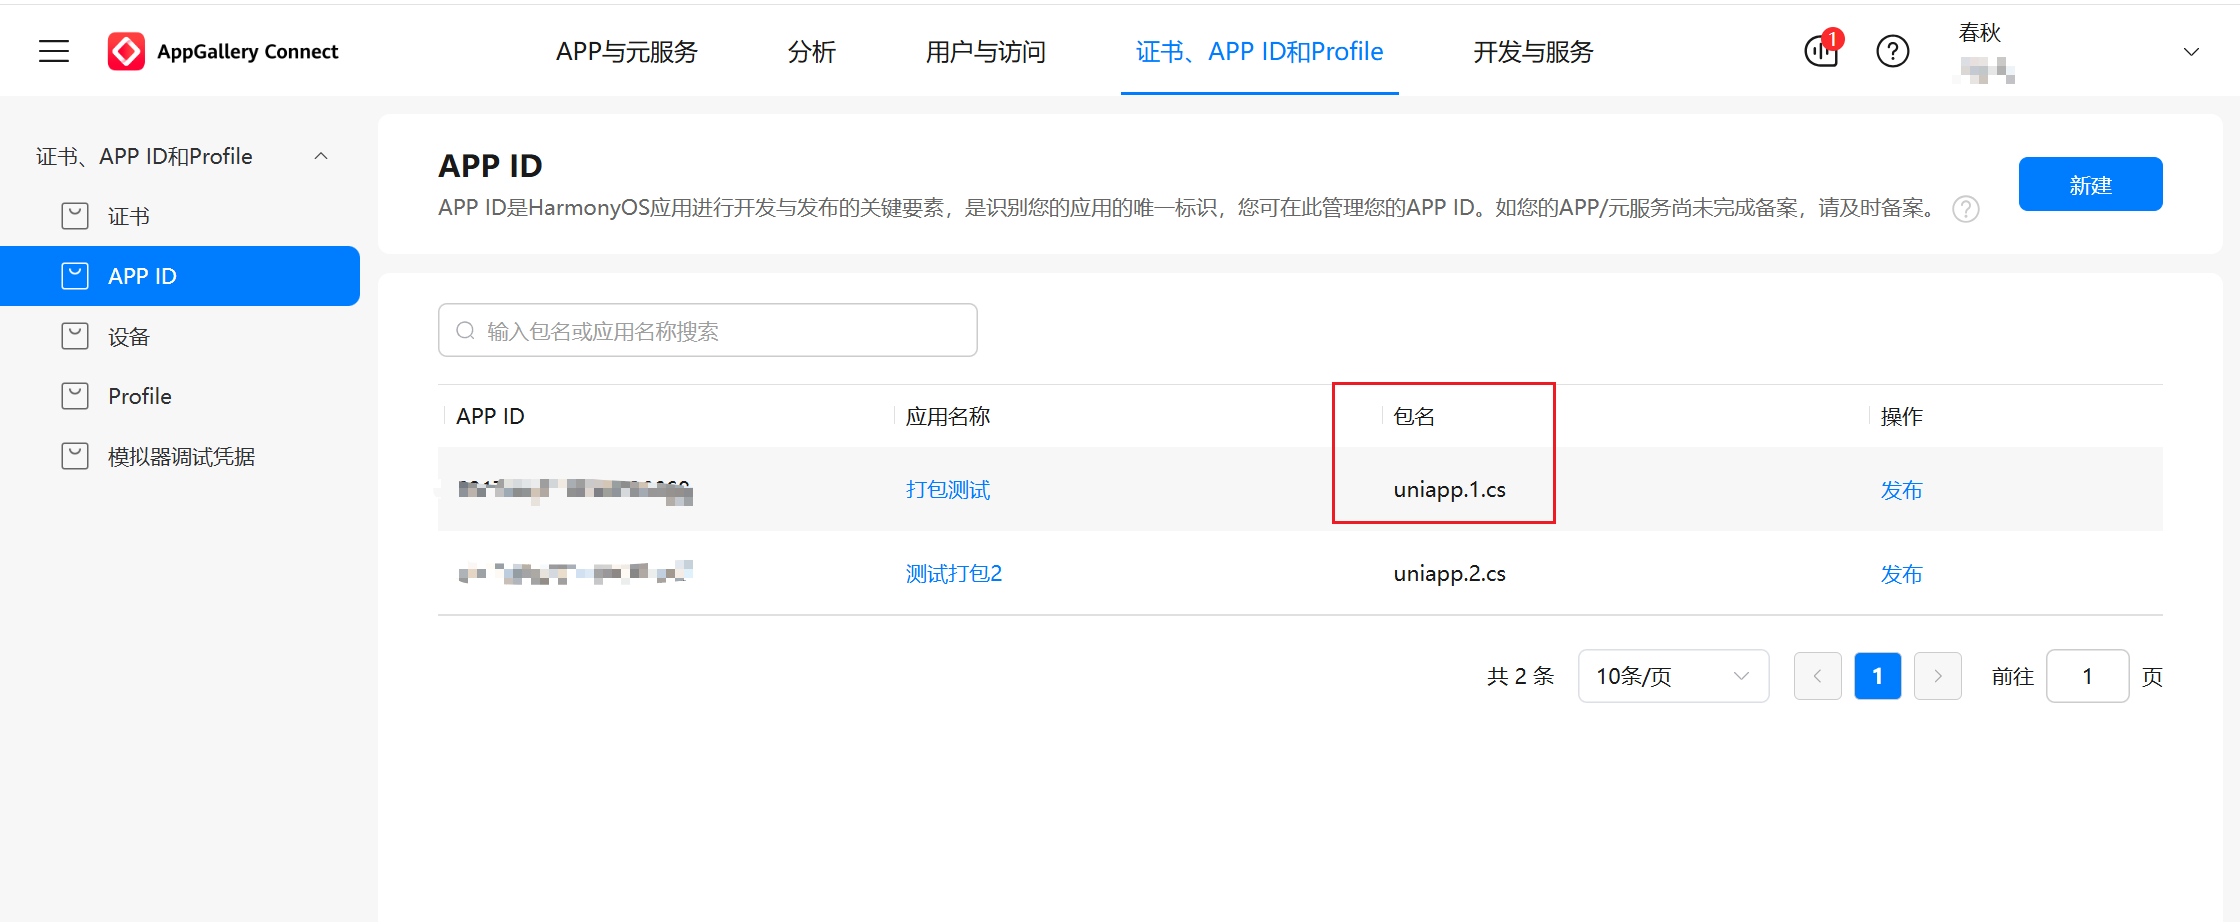Click the 设备 sidebar icon
The width and height of the screenshot is (2240, 922).
pyautogui.click(x=75, y=336)
